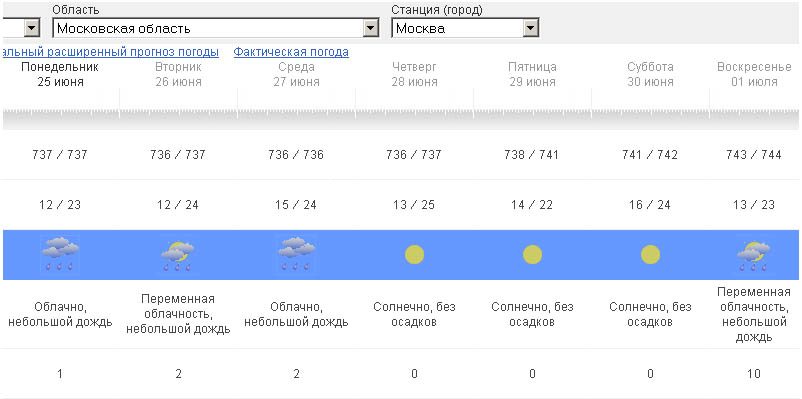Viewport: 802px width, 399px height.
Task: Click Monday's Облачно, небольшой дождь description
Action: point(60,315)
